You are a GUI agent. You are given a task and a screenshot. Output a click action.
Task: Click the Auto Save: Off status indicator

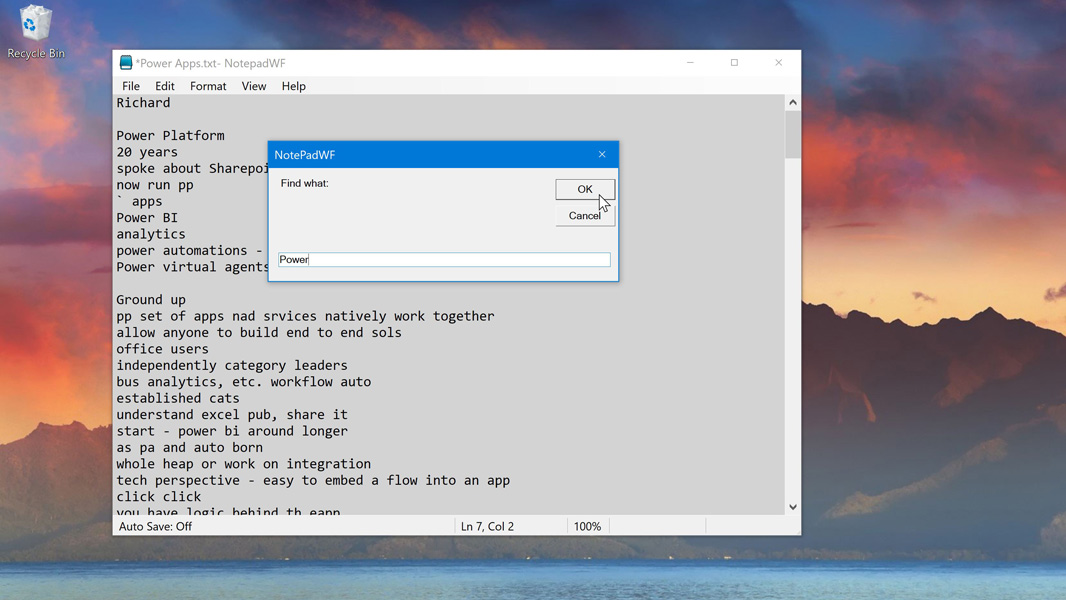pyautogui.click(x=156, y=526)
